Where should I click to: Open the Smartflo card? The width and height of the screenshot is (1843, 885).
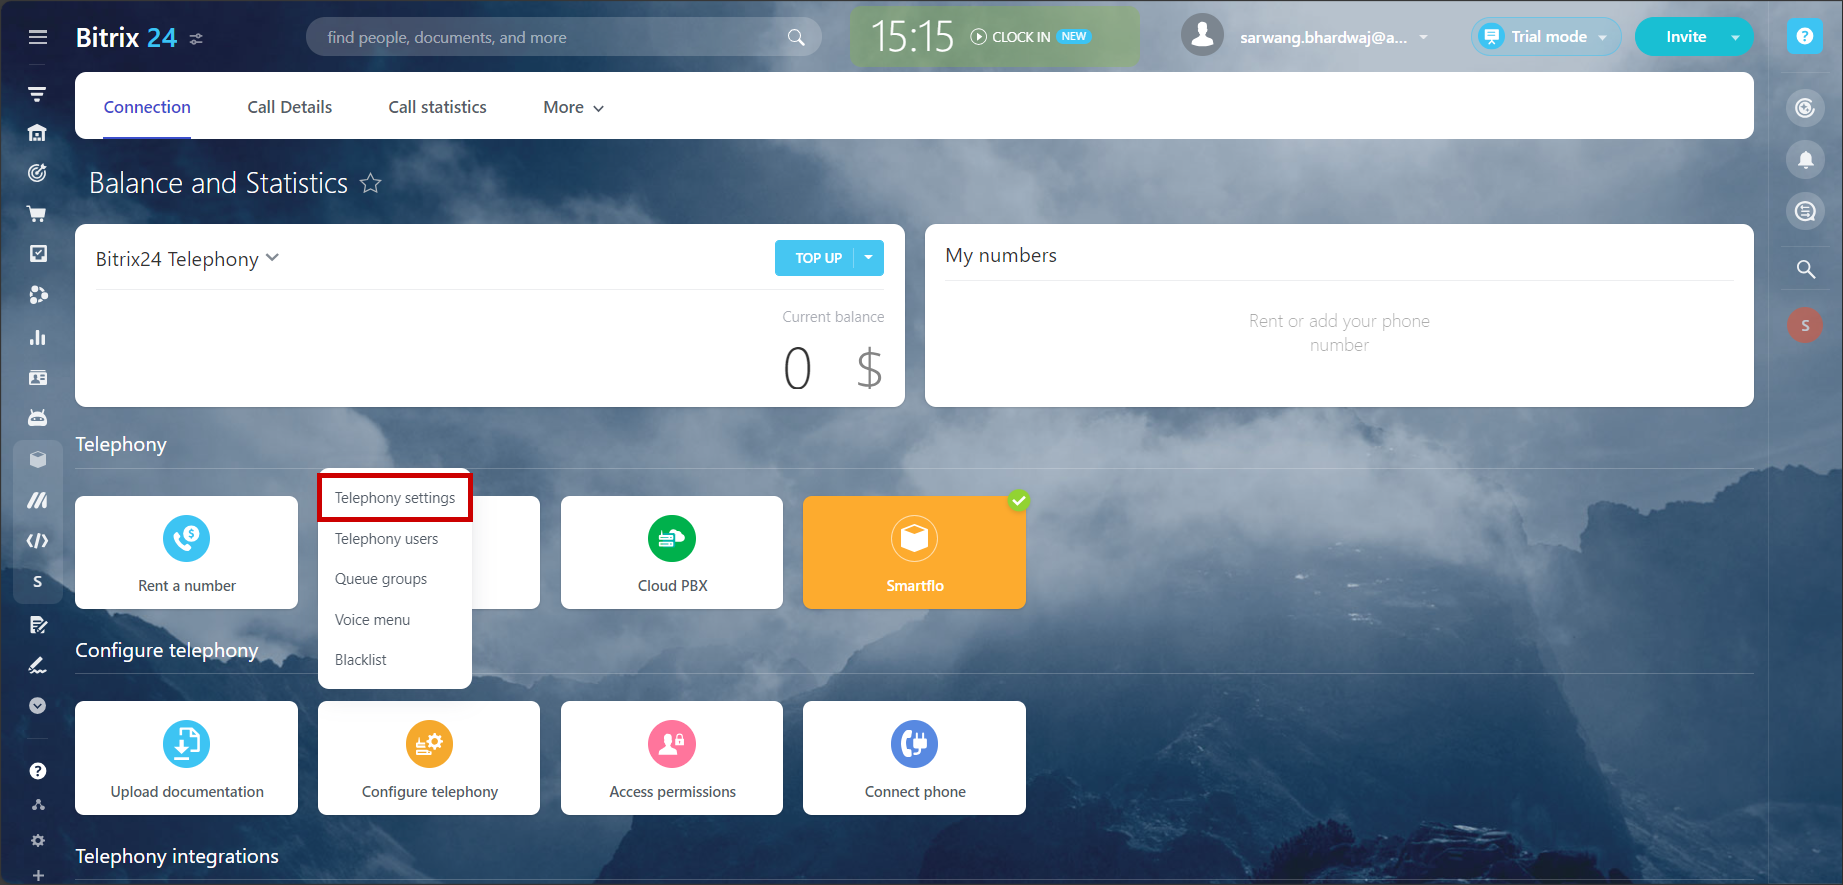[914, 553]
